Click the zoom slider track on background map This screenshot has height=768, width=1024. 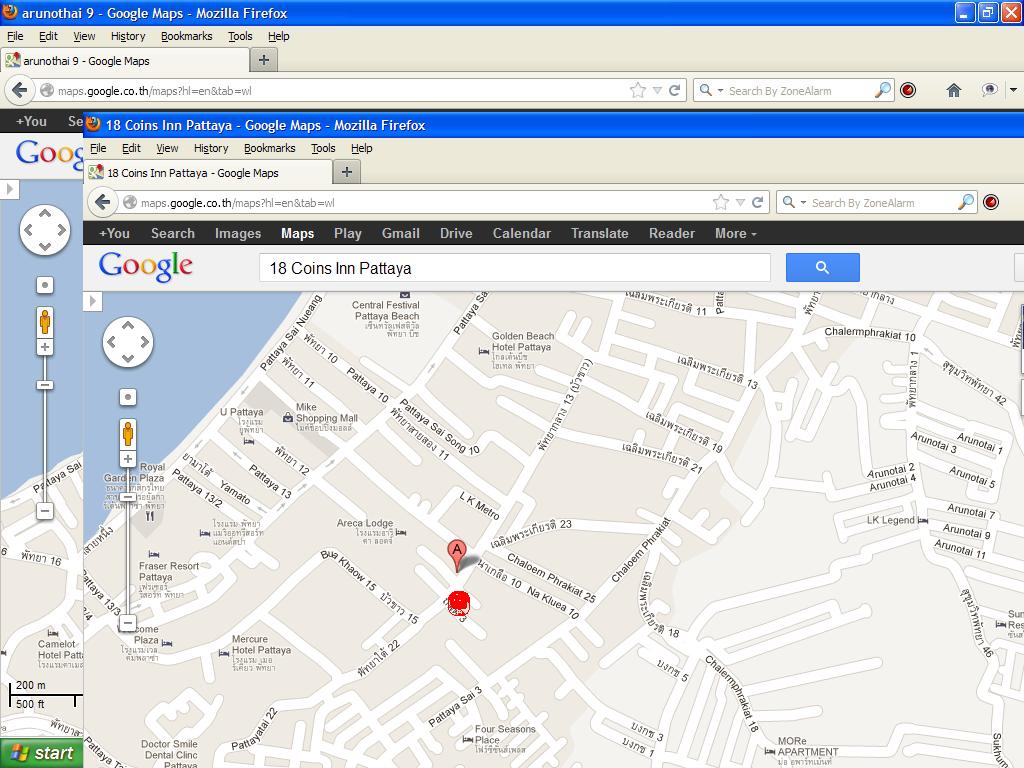click(x=45, y=428)
